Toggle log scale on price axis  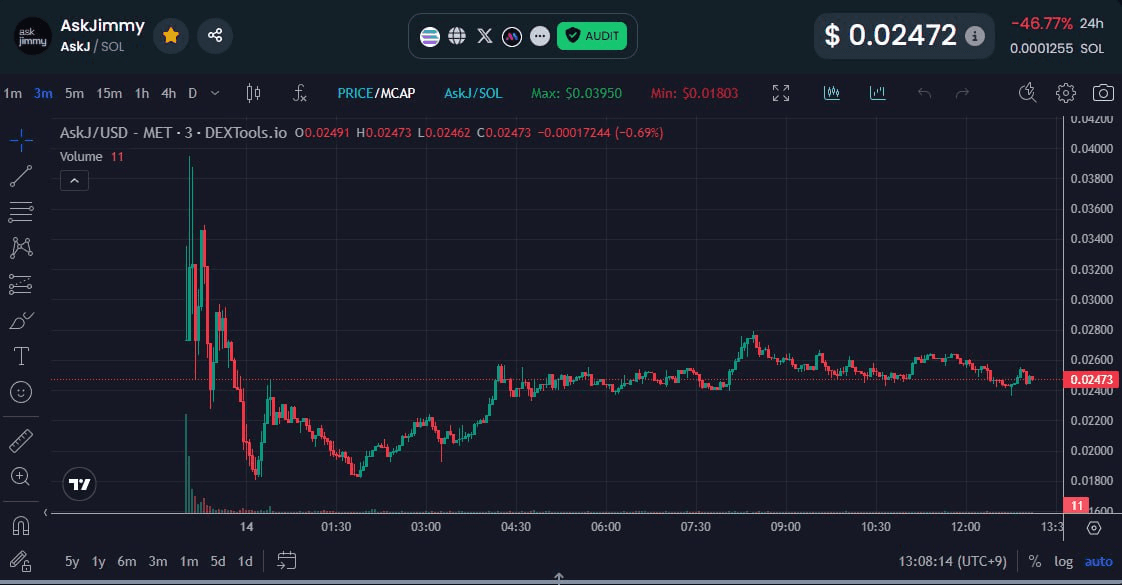(x=1063, y=561)
